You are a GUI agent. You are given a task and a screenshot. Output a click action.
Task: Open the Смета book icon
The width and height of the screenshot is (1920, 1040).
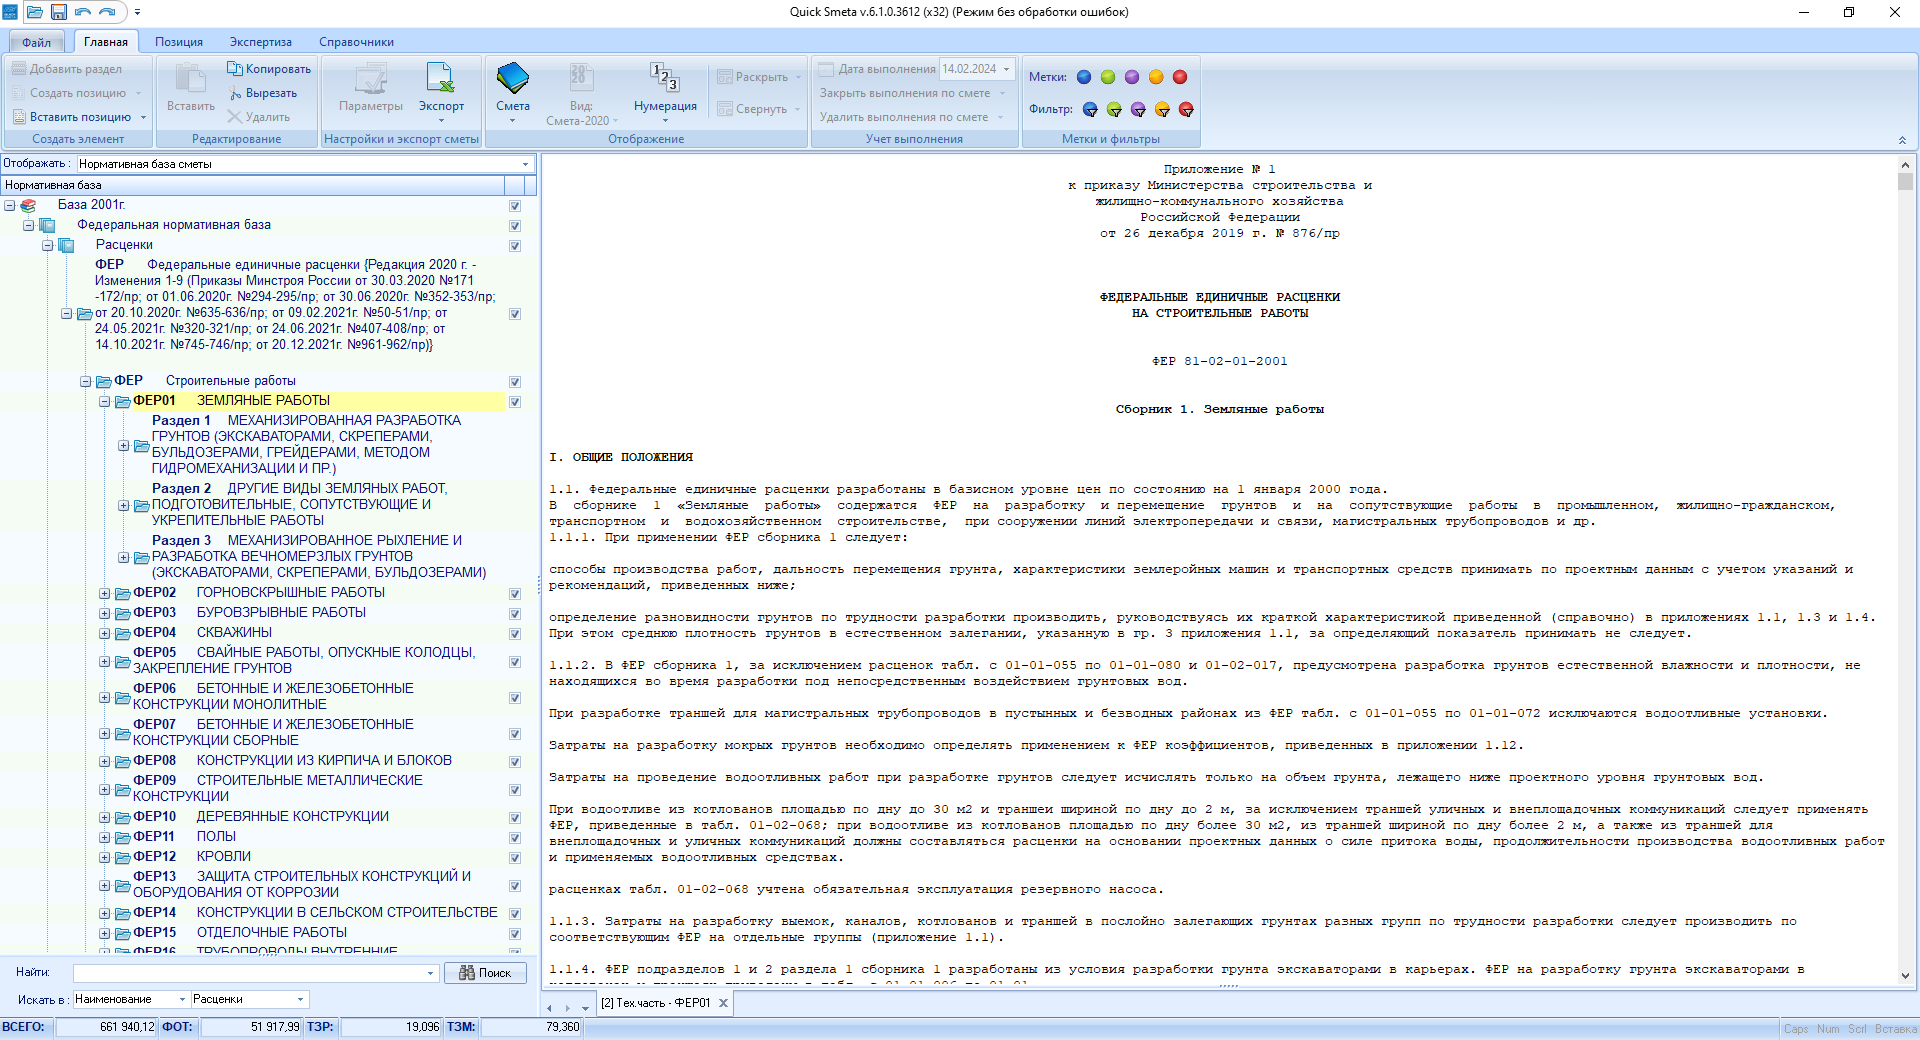(x=513, y=79)
